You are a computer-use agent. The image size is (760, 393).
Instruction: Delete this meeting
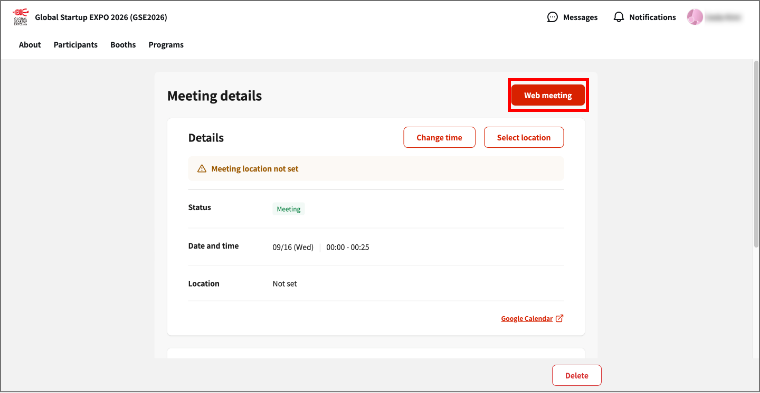point(577,375)
